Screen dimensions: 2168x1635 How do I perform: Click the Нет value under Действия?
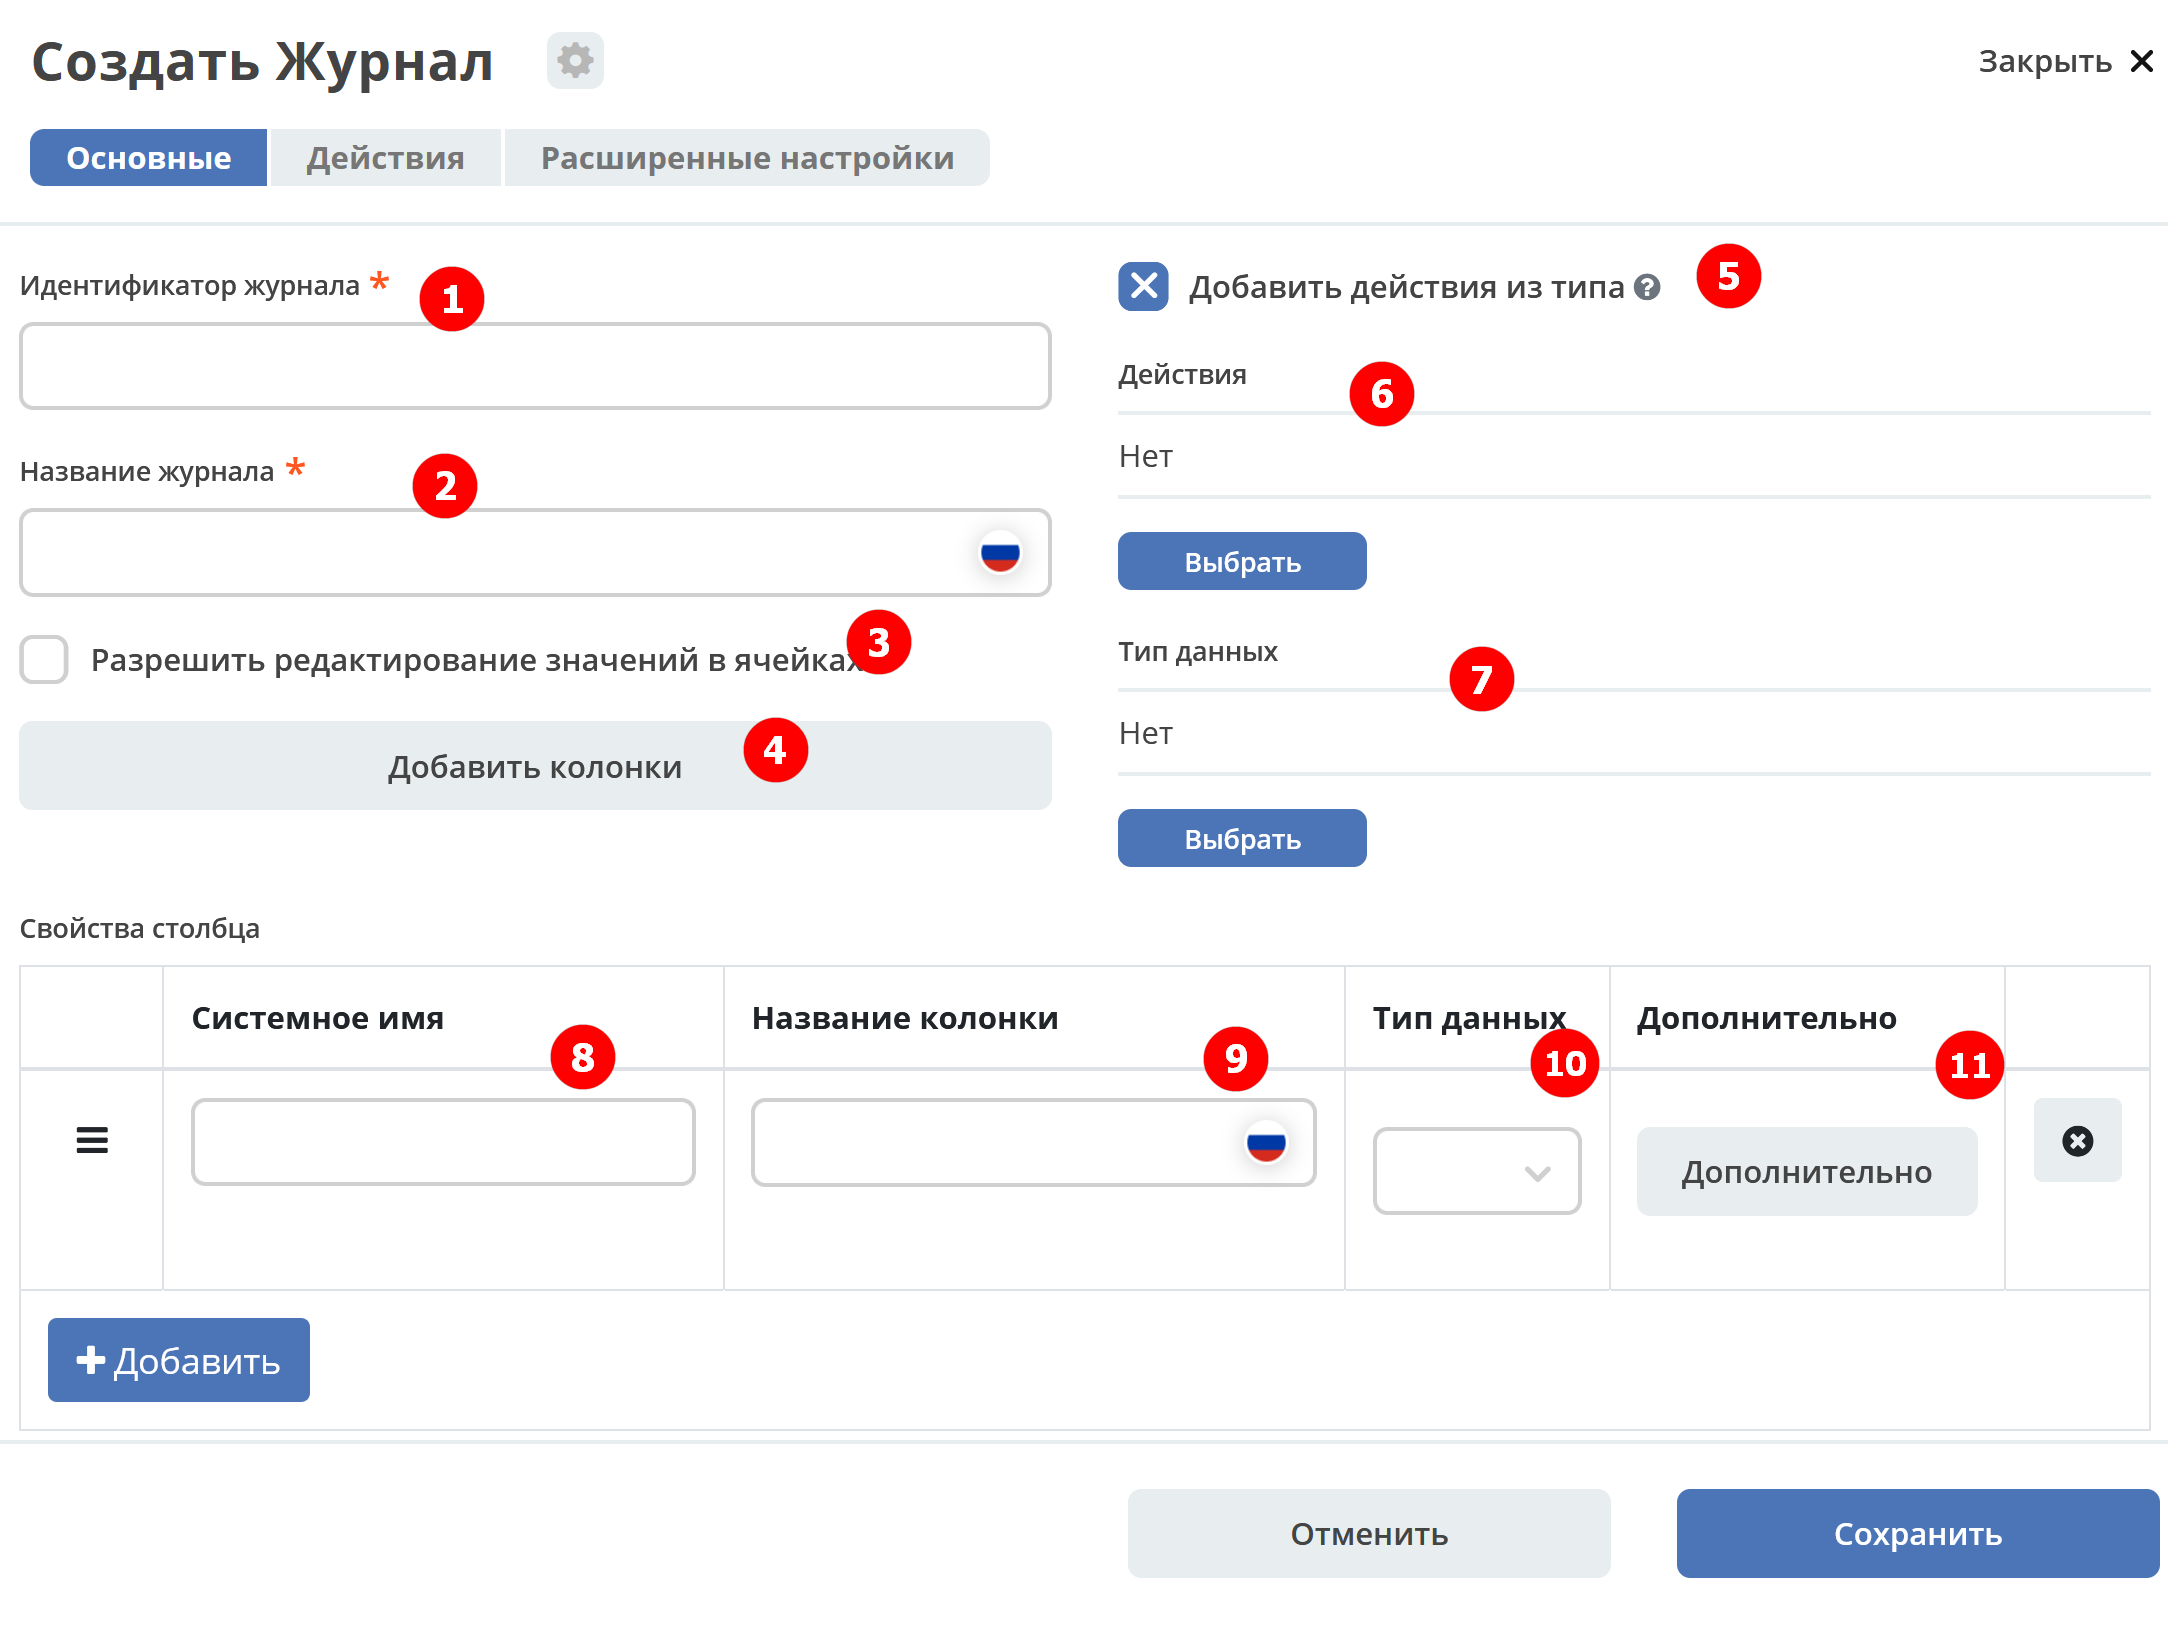tap(1146, 456)
